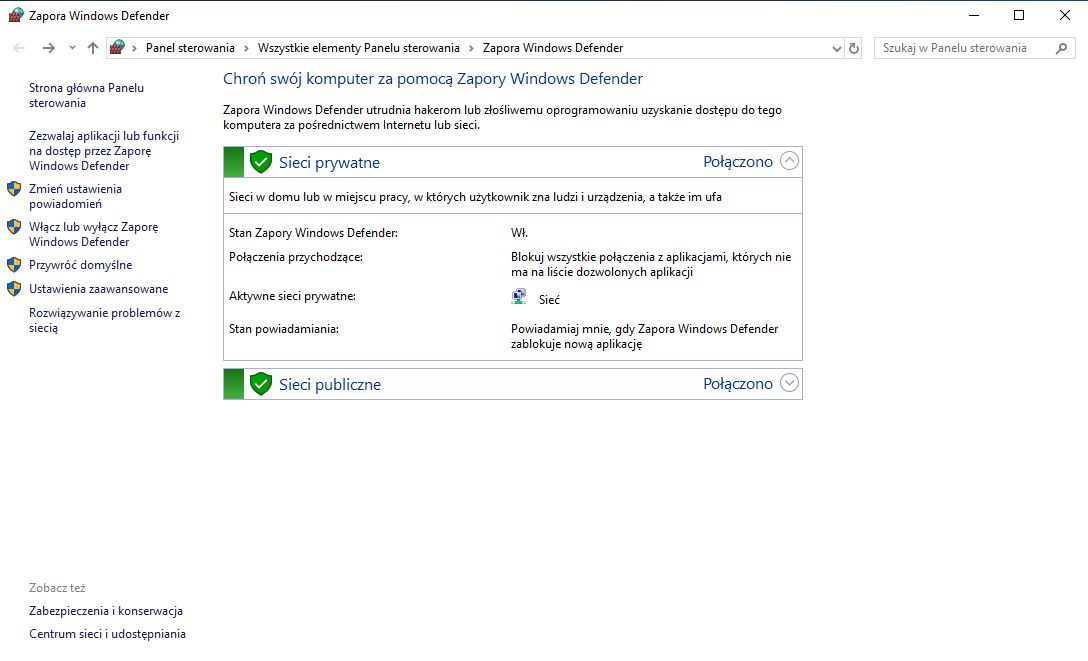Open 'Panel sterowania' breadcrumb
The height and width of the screenshot is (661, 1088).
tap(190, 48)
